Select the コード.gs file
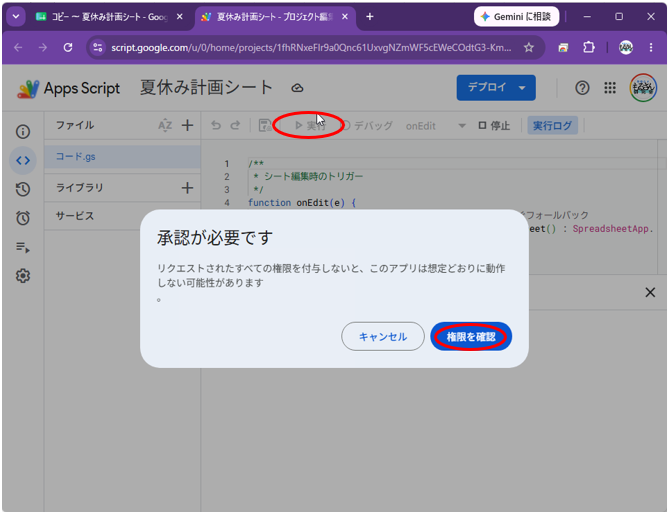The width and height of the screenshot is (668, 513). 122,156
